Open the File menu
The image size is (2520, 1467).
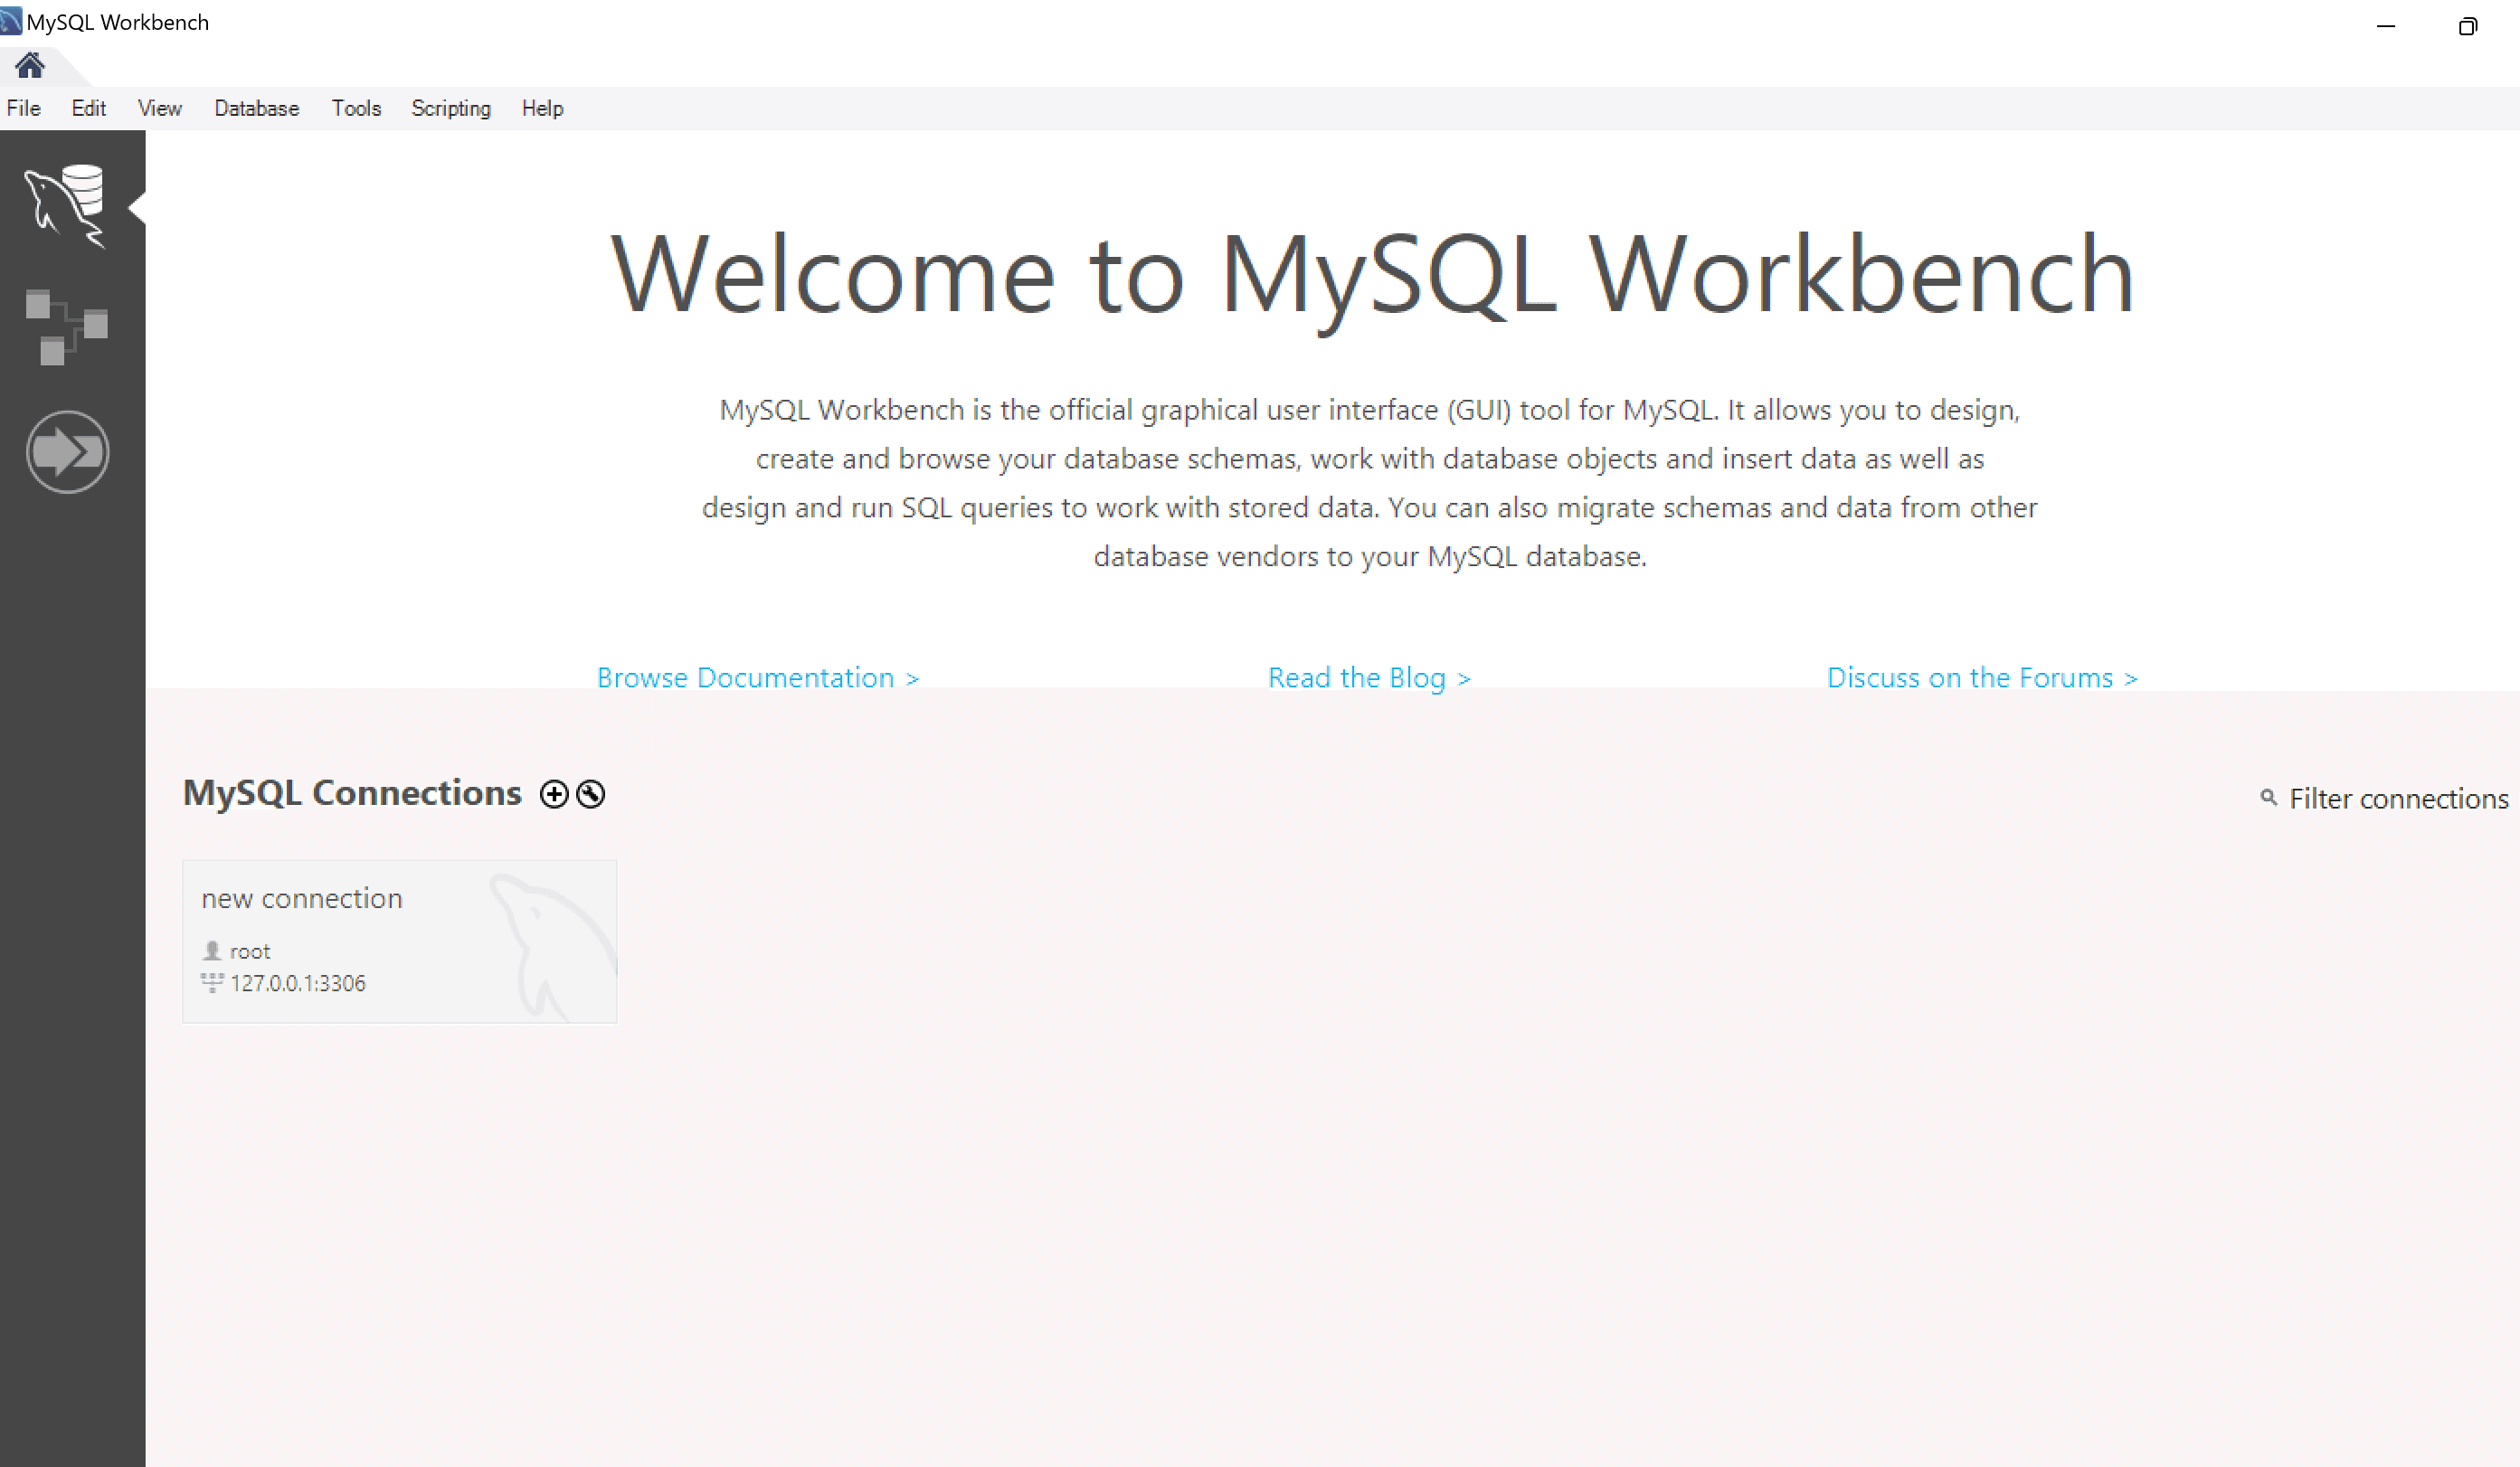[x=23, y=108]
